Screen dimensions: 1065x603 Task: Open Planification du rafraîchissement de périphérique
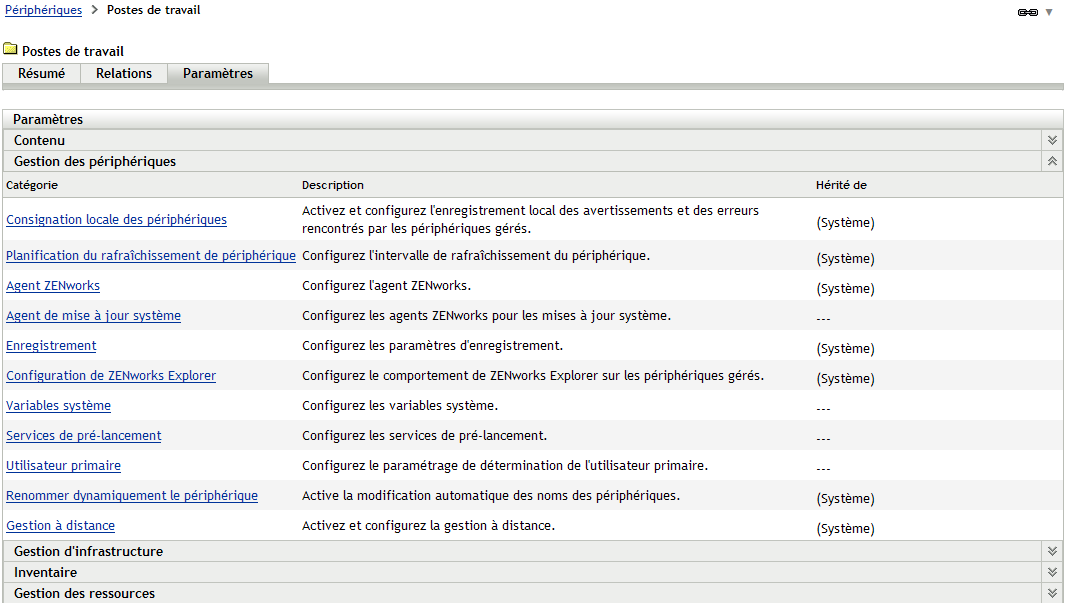151,255
